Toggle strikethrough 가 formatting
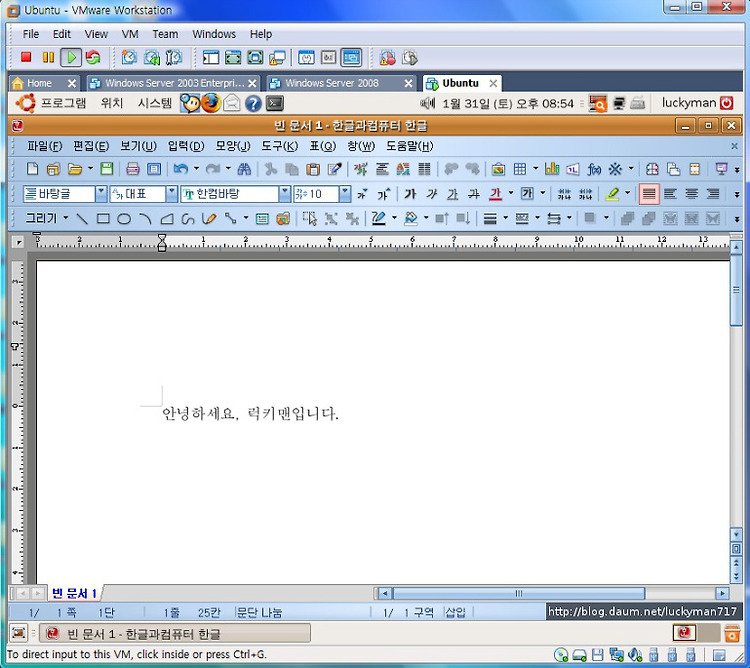Viewport: 750px width, 668px height. tap(474, 194)
